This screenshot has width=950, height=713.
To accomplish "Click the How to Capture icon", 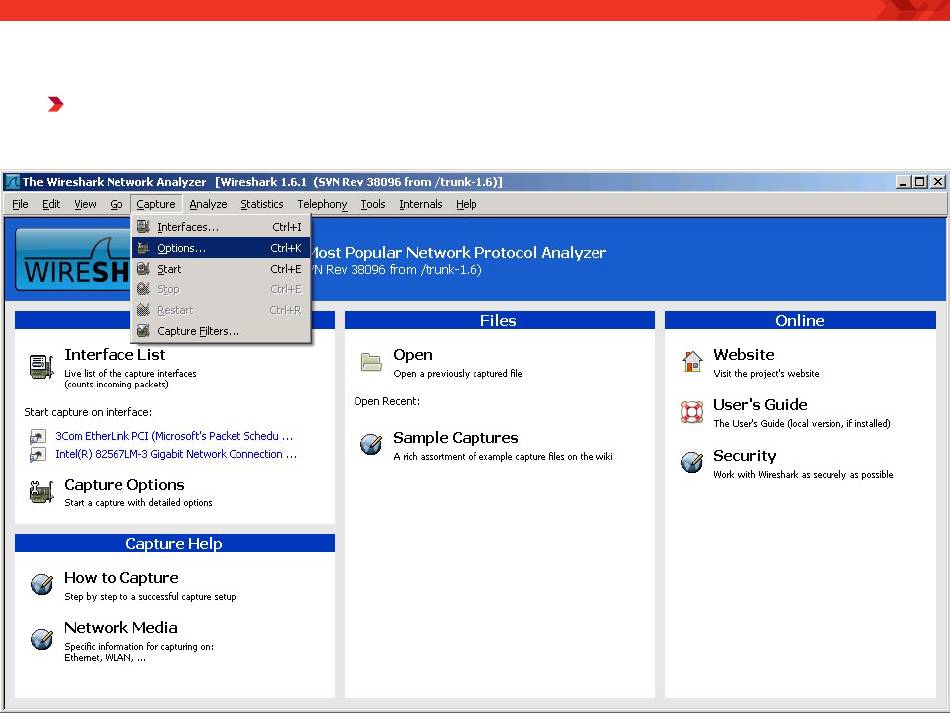I will (42, 584).
